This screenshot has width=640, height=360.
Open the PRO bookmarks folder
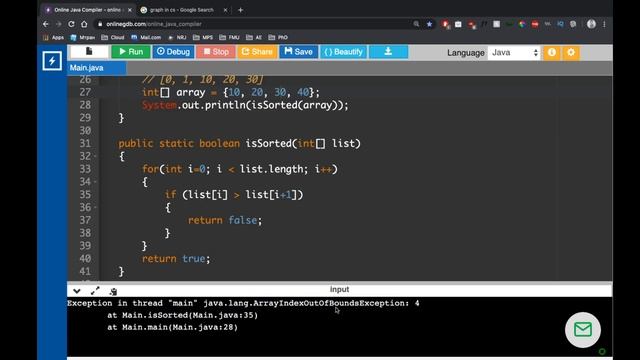click(278, 37)
